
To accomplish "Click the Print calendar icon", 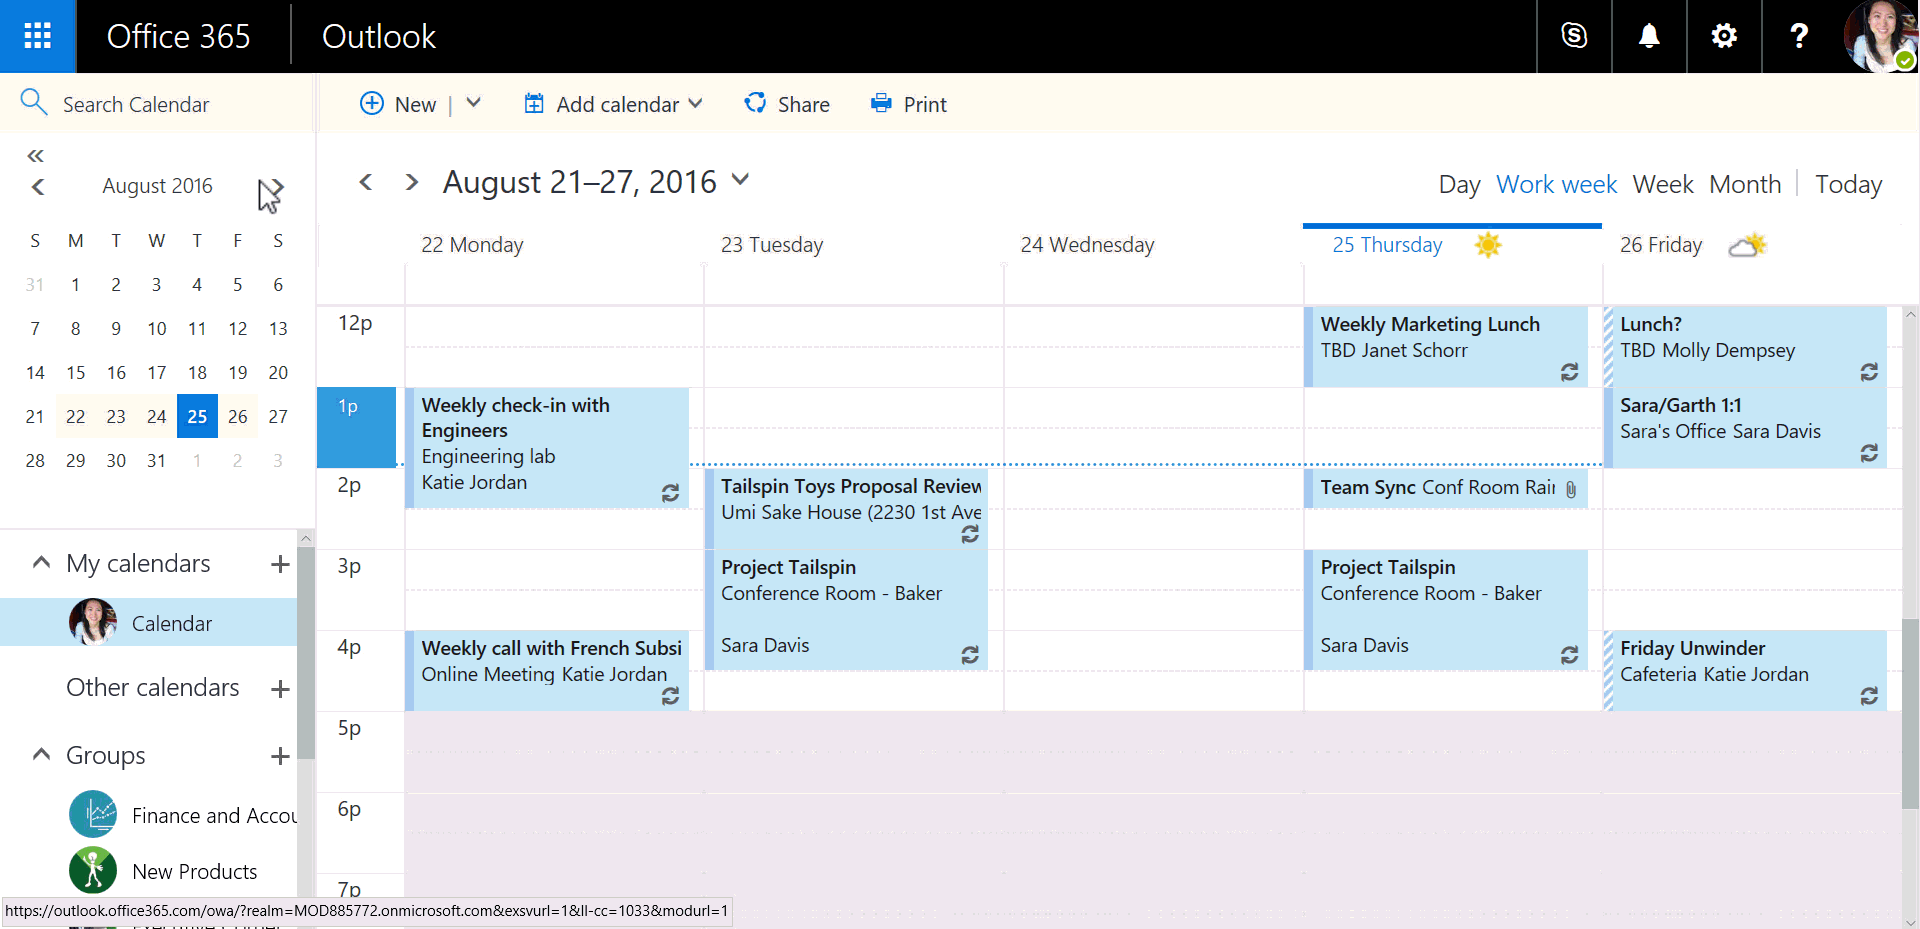I will pyautogui.click(x=881, y=104).
